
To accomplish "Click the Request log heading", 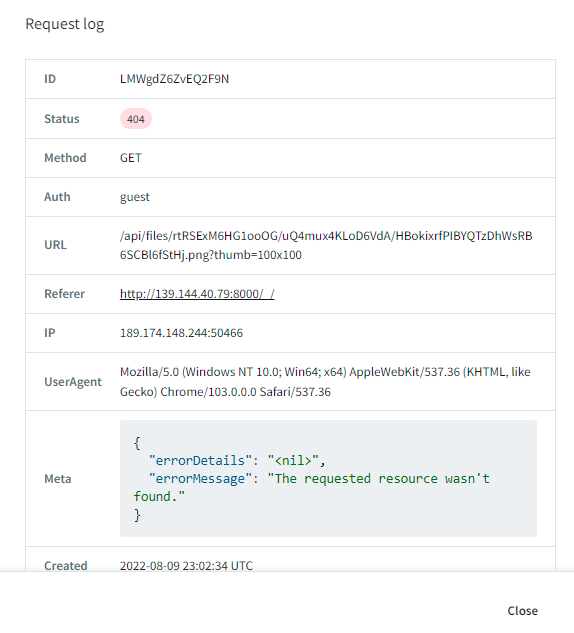I will pos(65,24).
